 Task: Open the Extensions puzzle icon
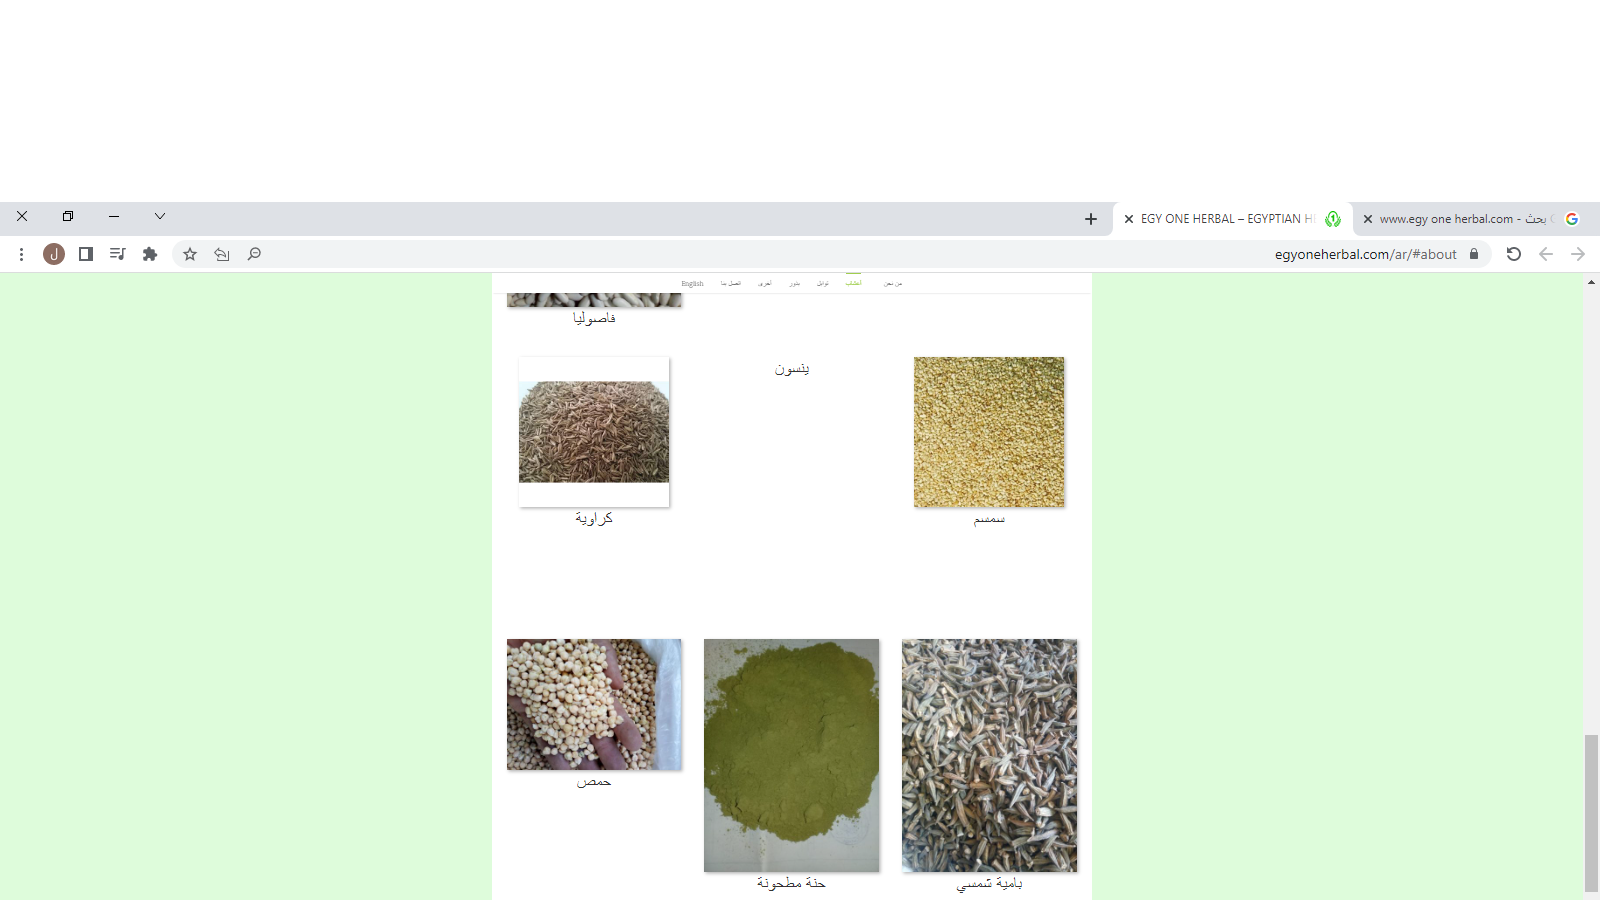pos(150,254)
